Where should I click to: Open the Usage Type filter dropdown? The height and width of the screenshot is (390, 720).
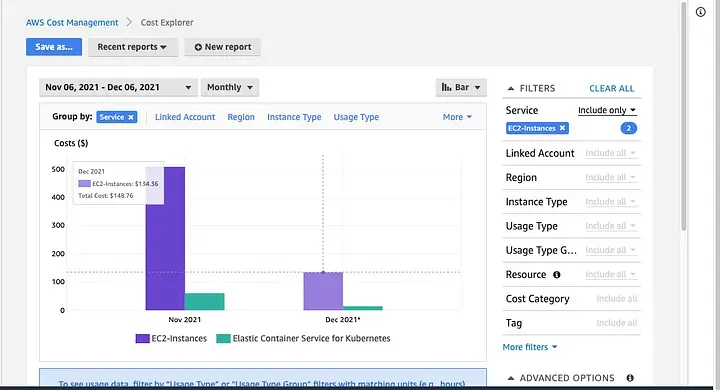610,226
